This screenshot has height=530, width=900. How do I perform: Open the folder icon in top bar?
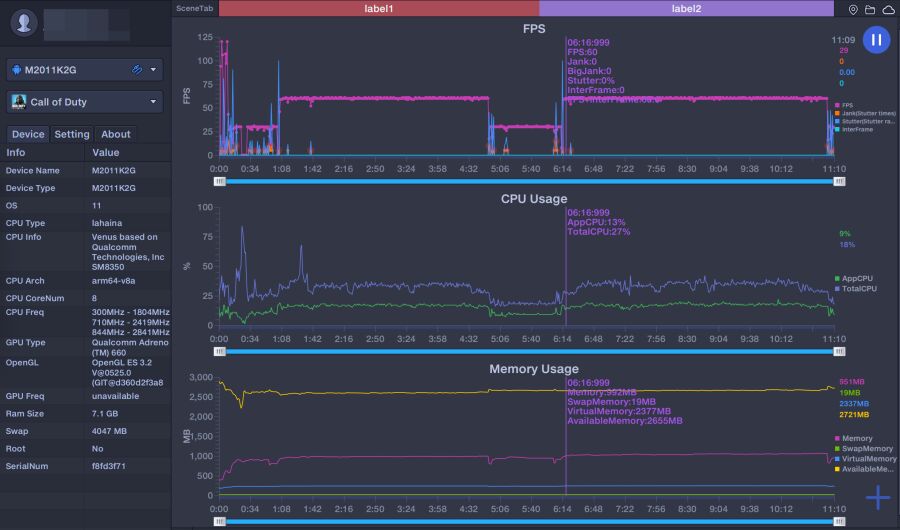[x=870, y=9]
